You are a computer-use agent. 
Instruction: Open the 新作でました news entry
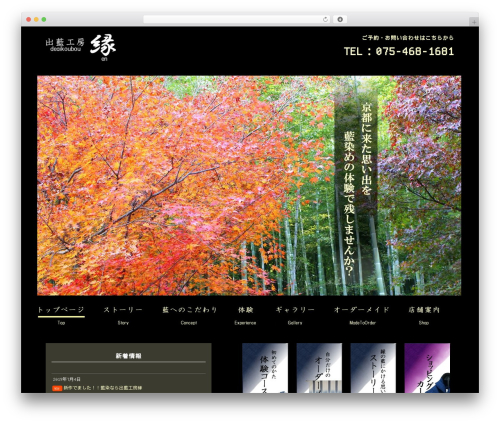point(103,388)
